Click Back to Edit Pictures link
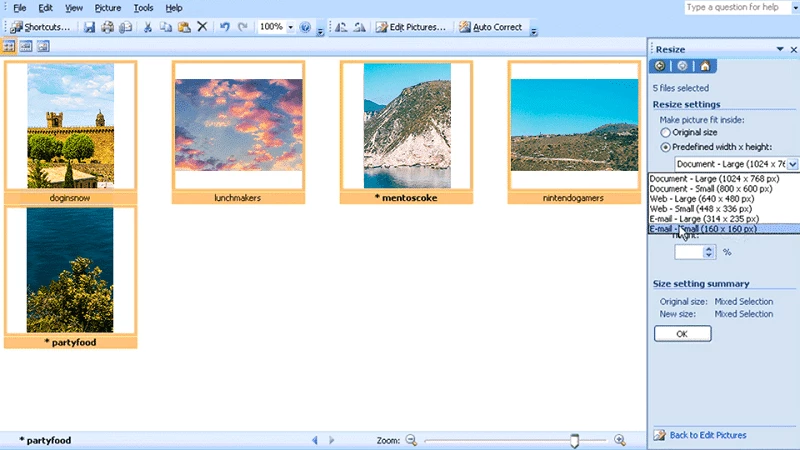The width and height of the screenshot is (800, 450). tap(708, 435)
